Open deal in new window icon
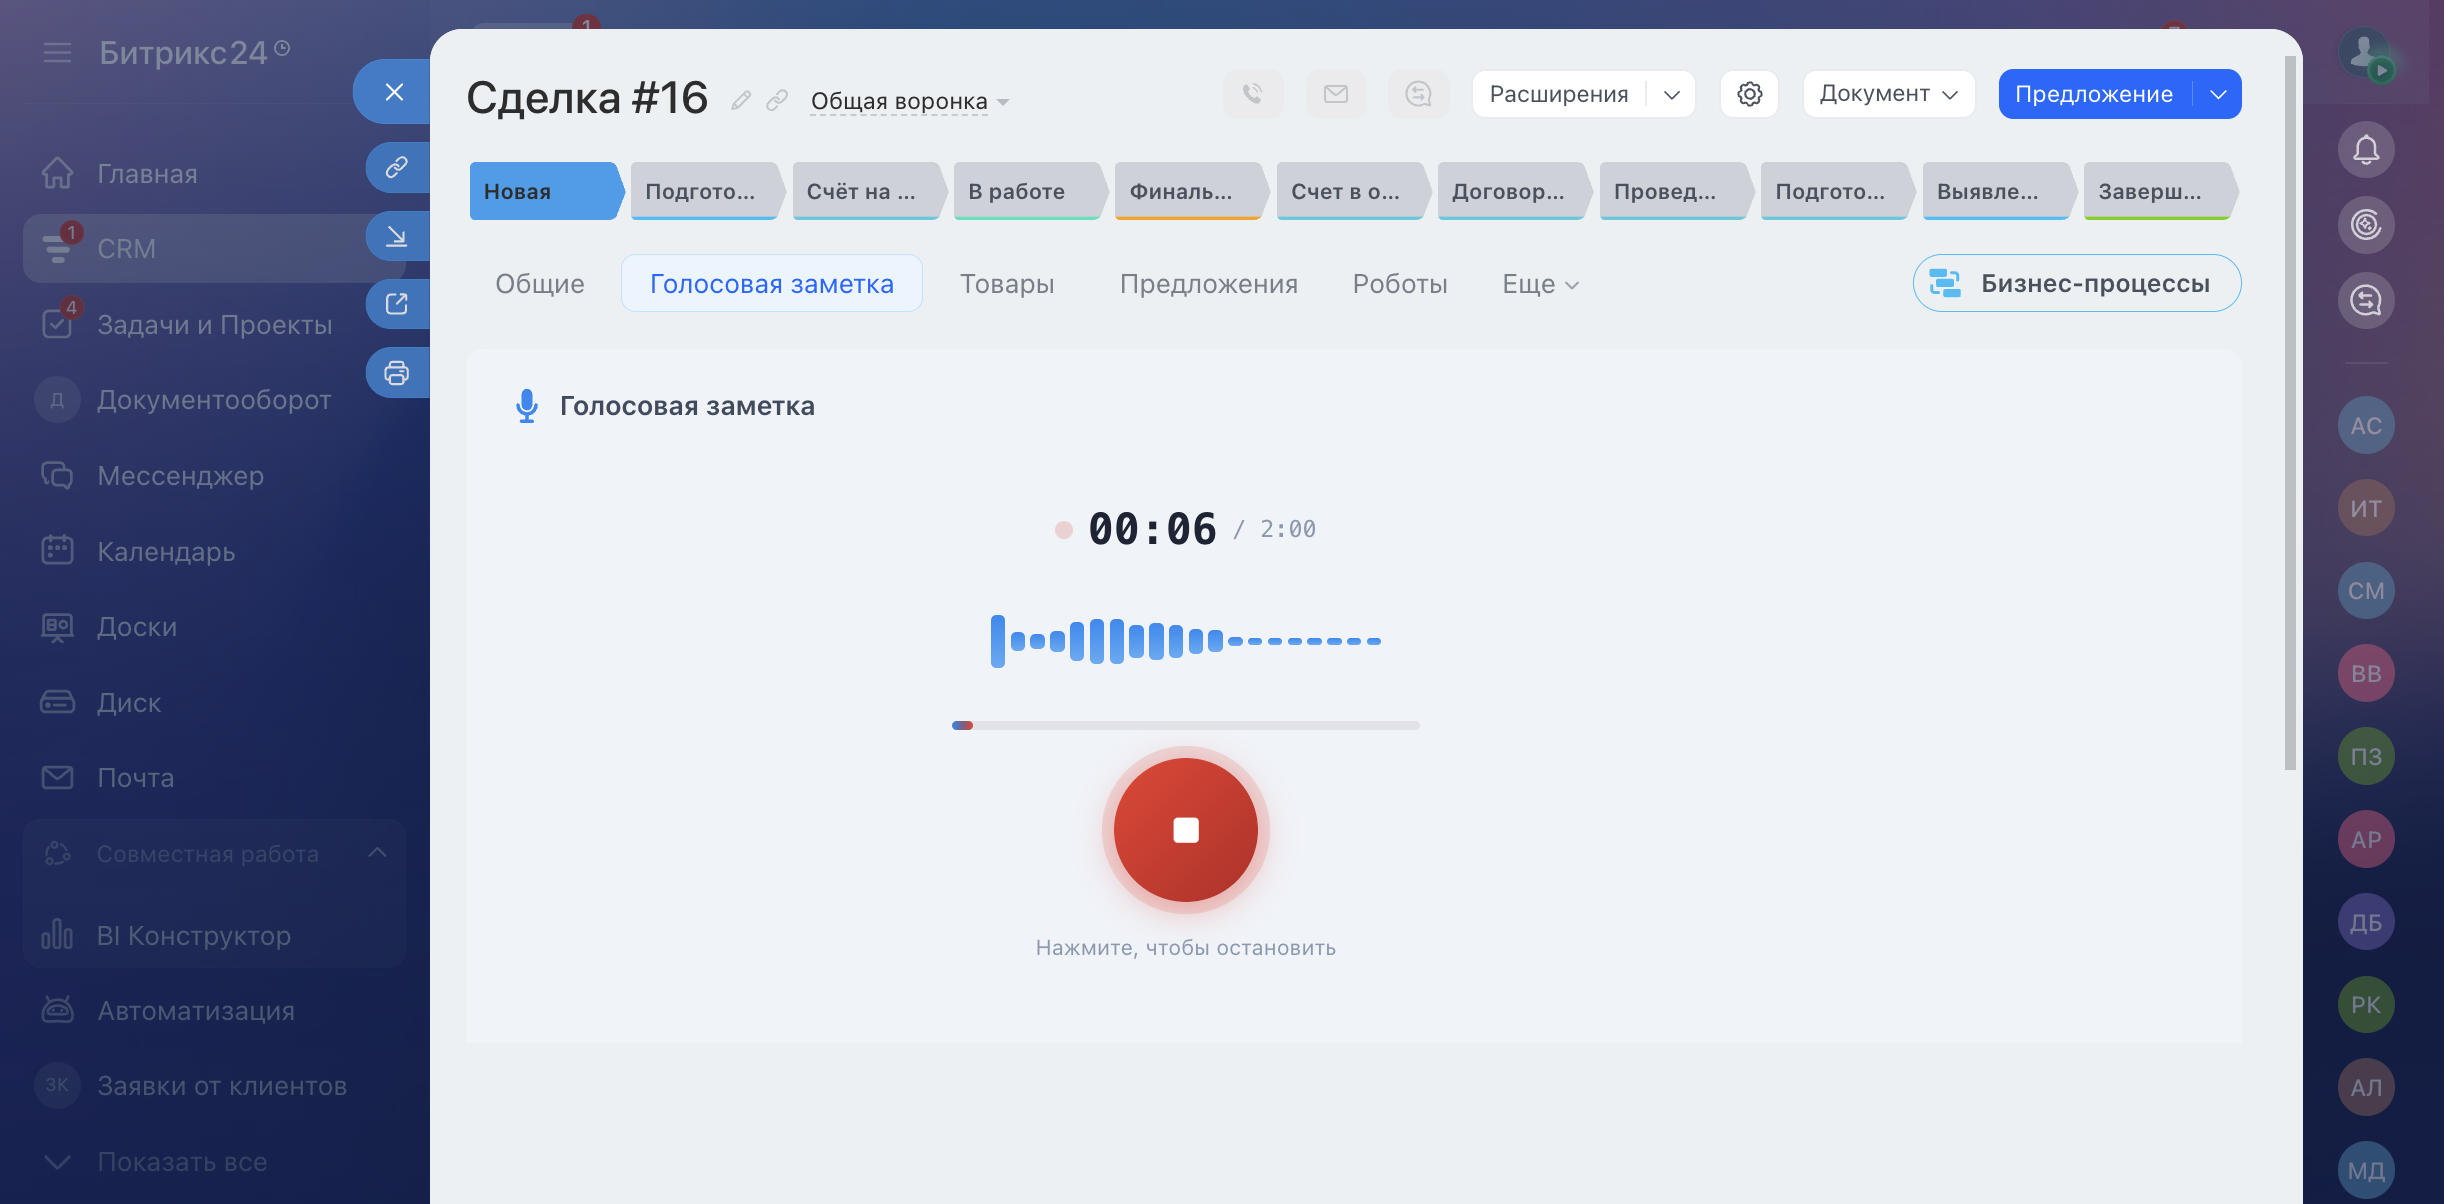The image size is (2444, 1204). tap(397, 304)
